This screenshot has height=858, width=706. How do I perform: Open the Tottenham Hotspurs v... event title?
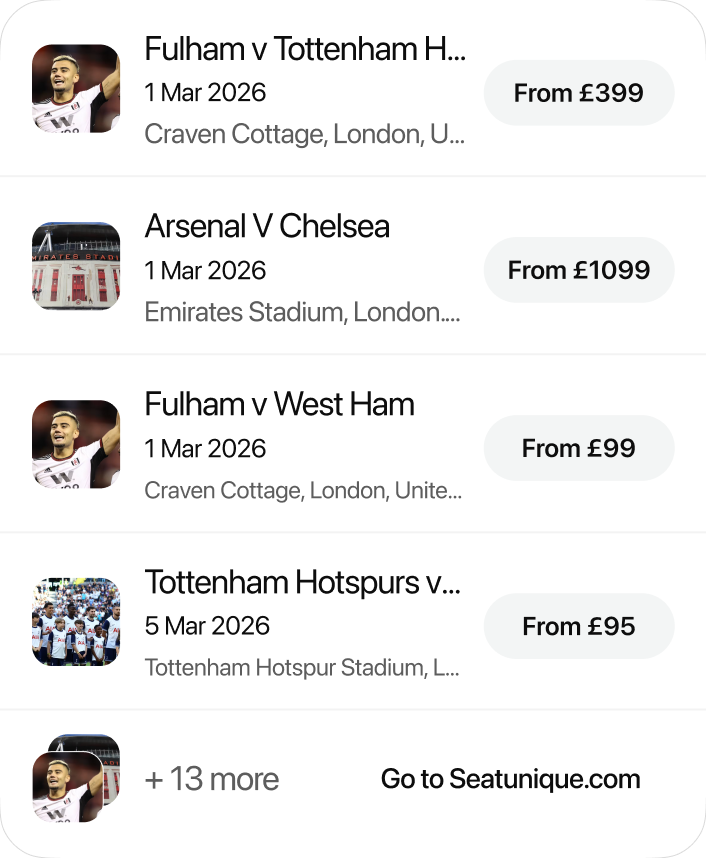tap(303, 582)
